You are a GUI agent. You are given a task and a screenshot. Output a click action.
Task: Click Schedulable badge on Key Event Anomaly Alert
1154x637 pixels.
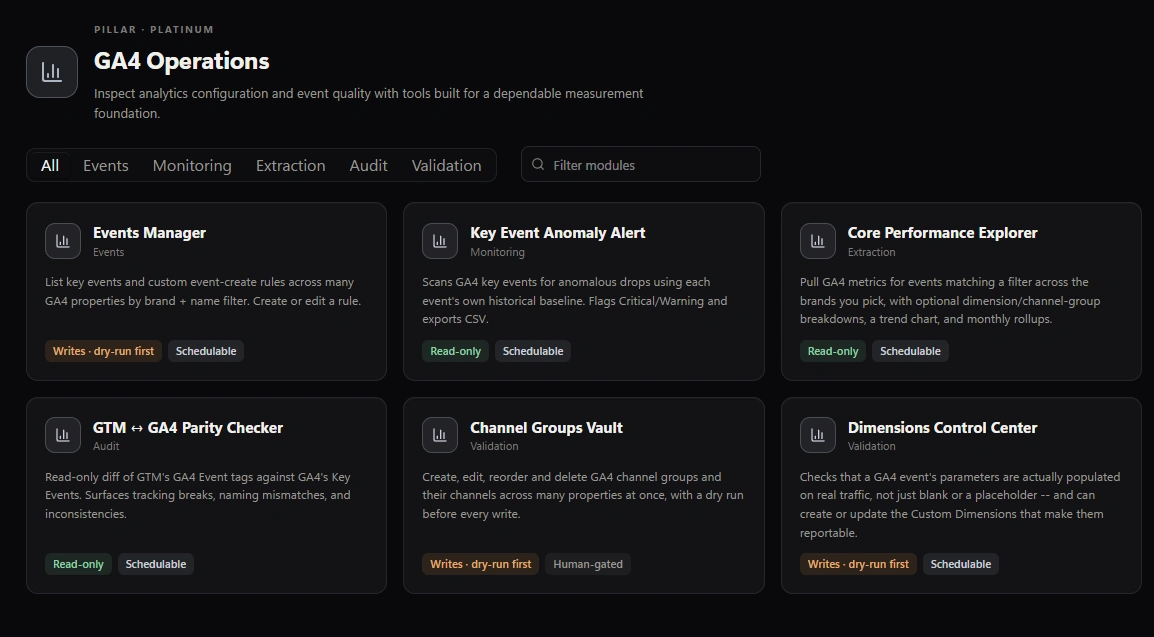coord(533,351)
